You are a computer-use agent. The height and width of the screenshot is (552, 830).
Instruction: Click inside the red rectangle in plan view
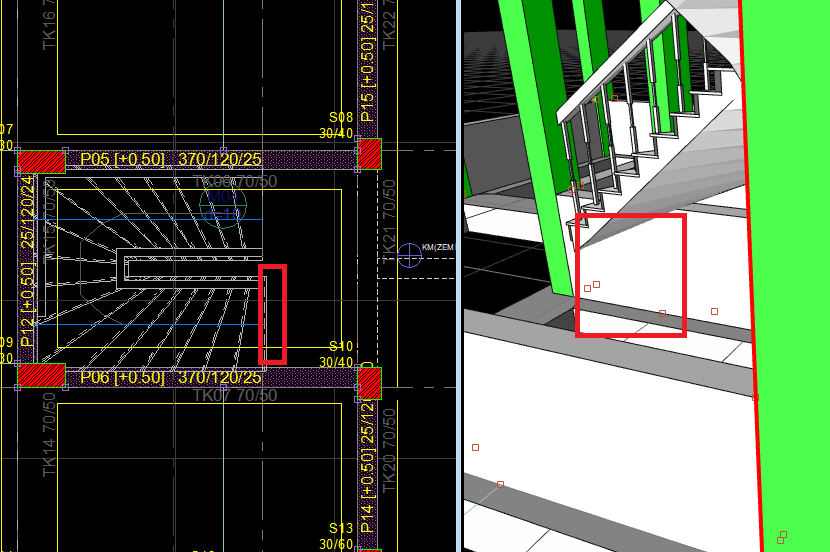click(x=272, y=314)
